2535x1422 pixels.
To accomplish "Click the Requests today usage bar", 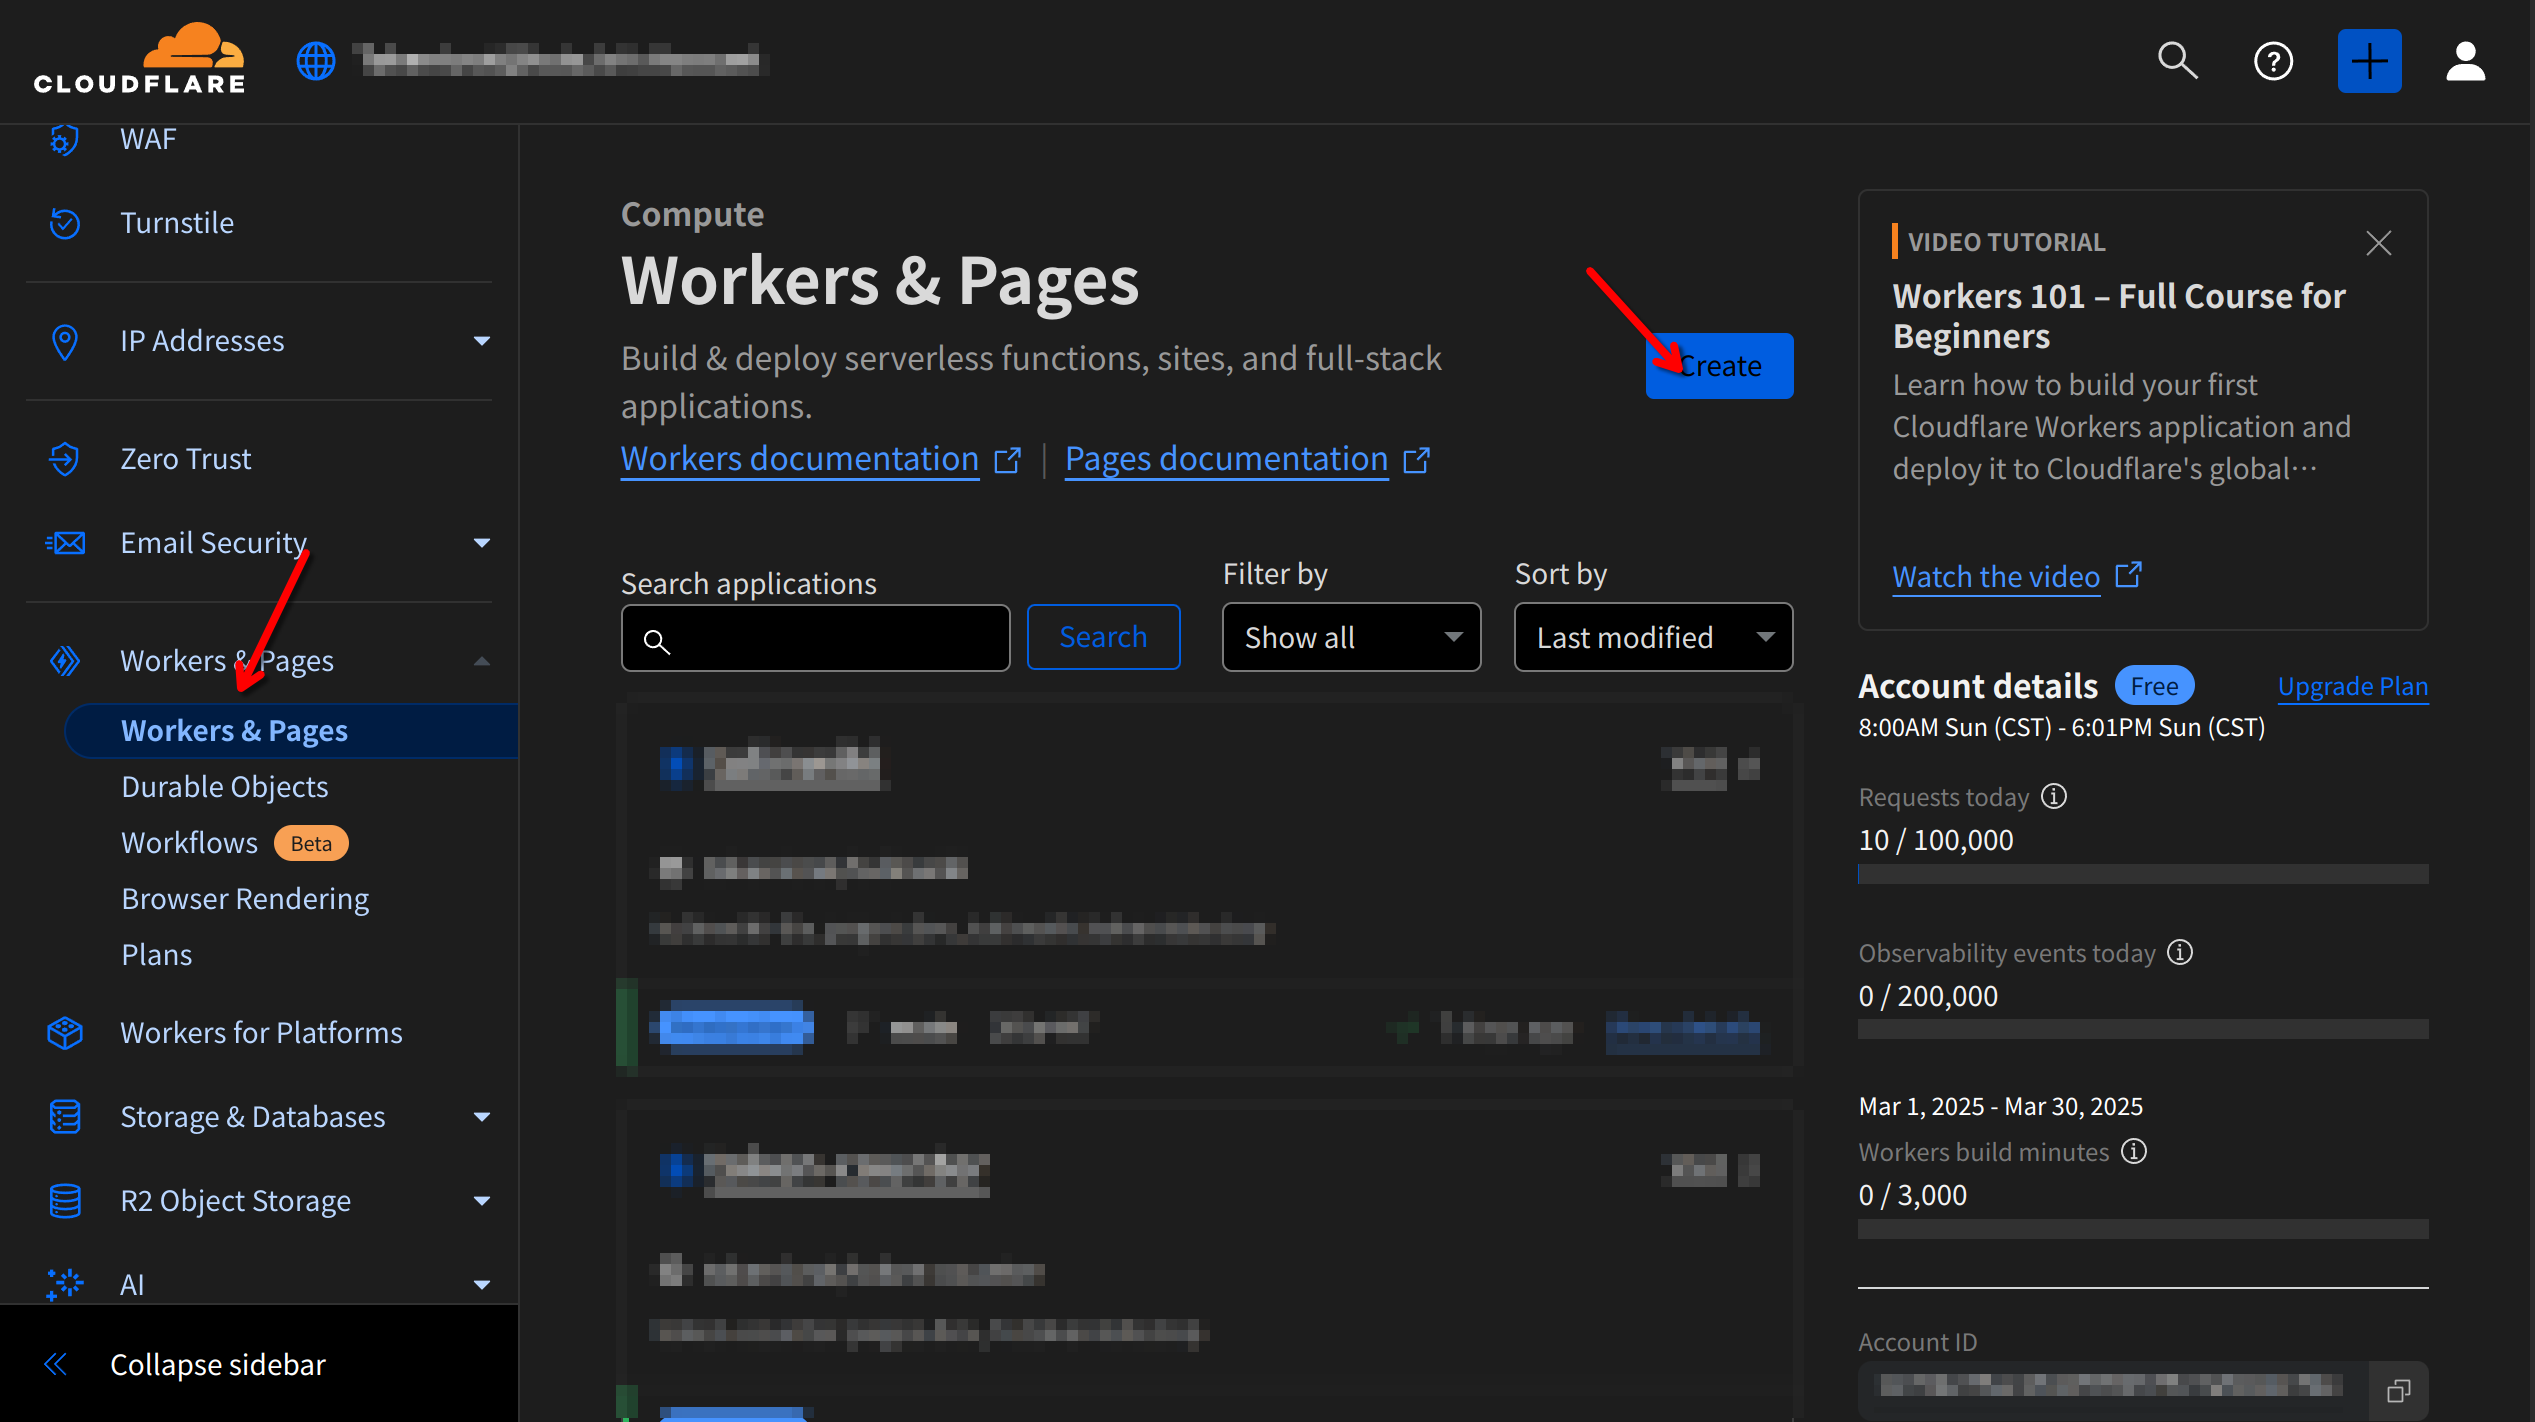I will pos(2143,874).
